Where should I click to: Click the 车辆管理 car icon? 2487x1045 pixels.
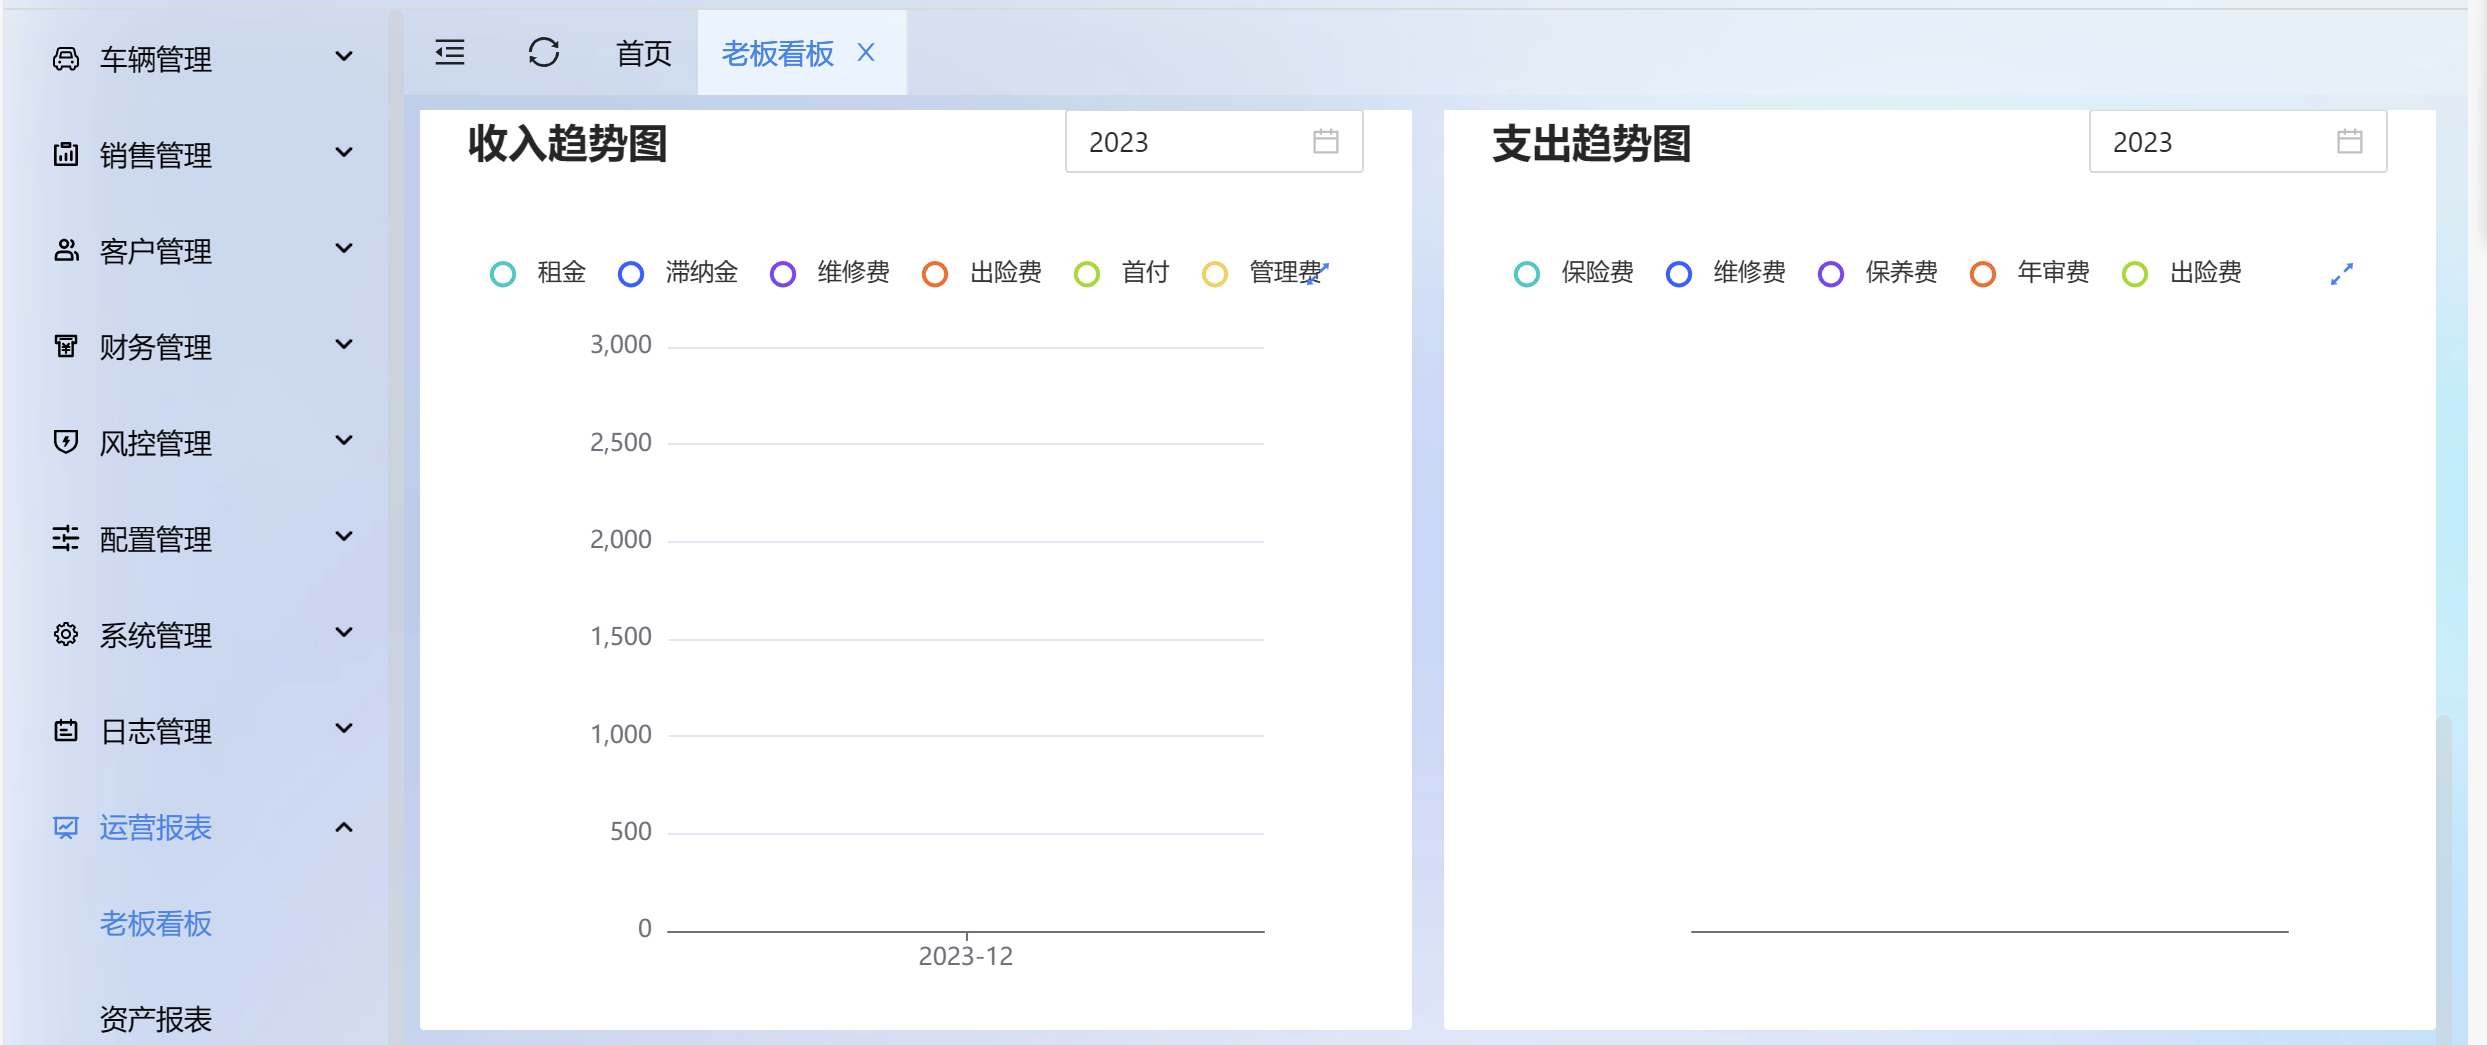[66, 59]
